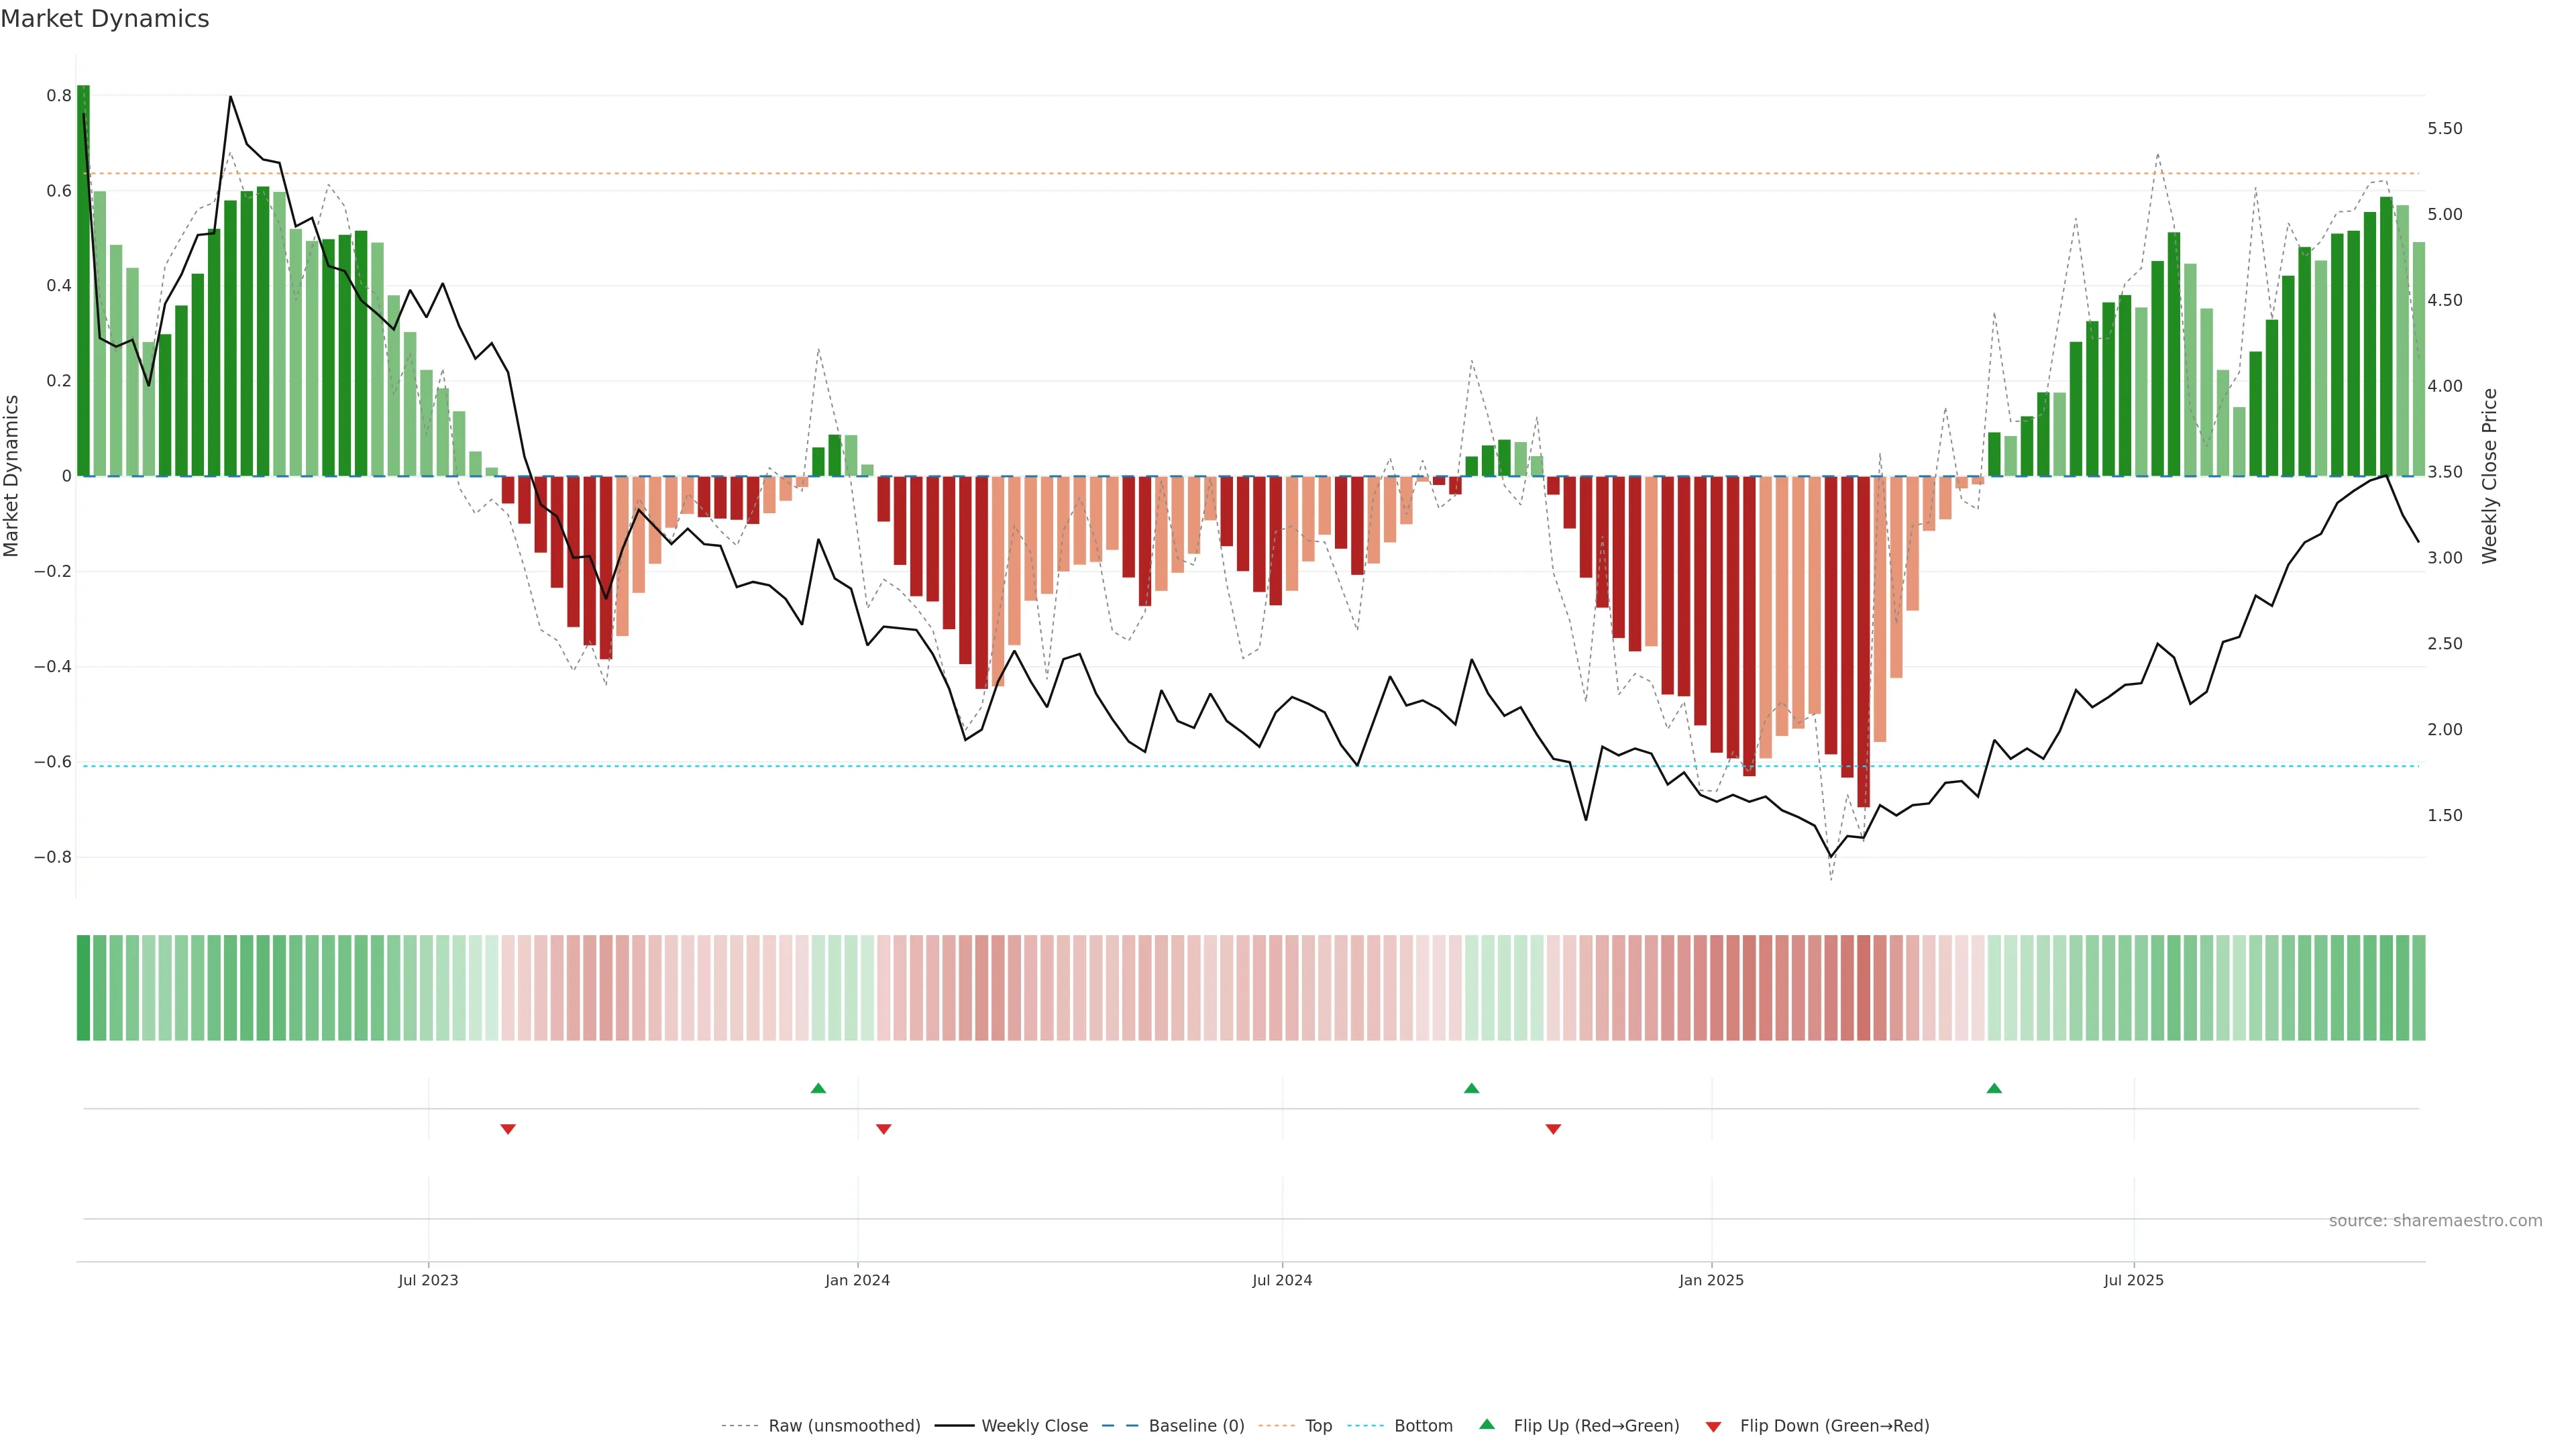Click the green Flip Up triangle in legend
Image resolution: width=2576 pixels, height=1449 pixels.
pyautogui.click(x=1487, y=1424)
